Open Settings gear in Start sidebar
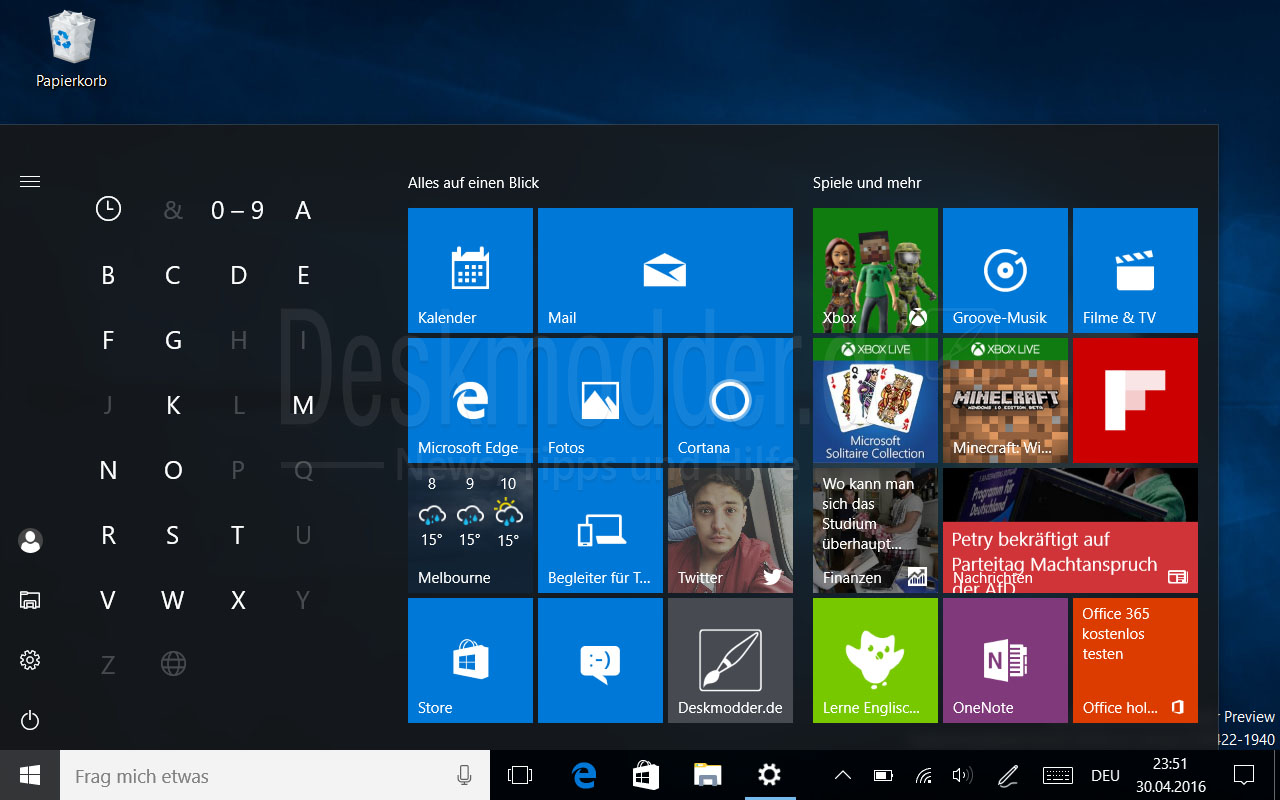Image resolution: width=1280 pixels, height=800 pixels. [x=30, y=660]
